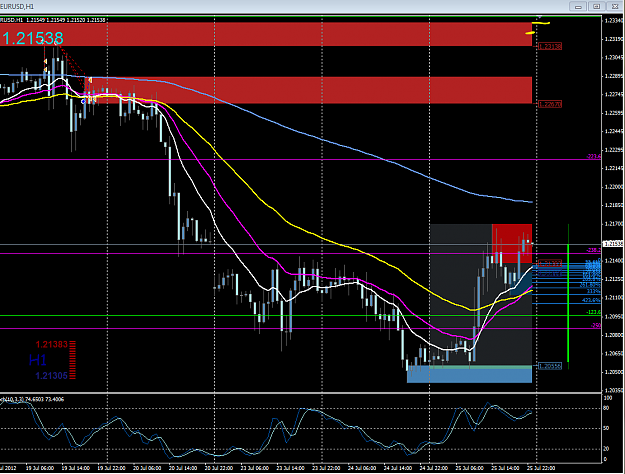Restore the EURUSD,H1 chart window
The width and height of the screenshot is (625, 474).
[596, 6]
